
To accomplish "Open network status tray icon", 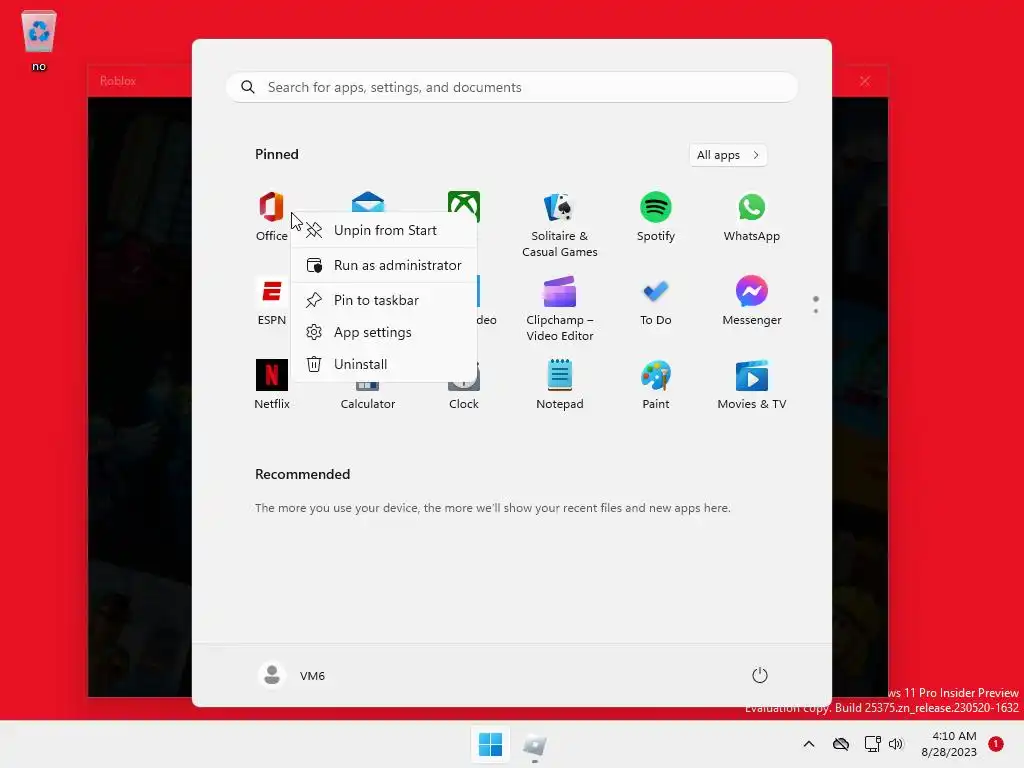I will pos(872,744).
